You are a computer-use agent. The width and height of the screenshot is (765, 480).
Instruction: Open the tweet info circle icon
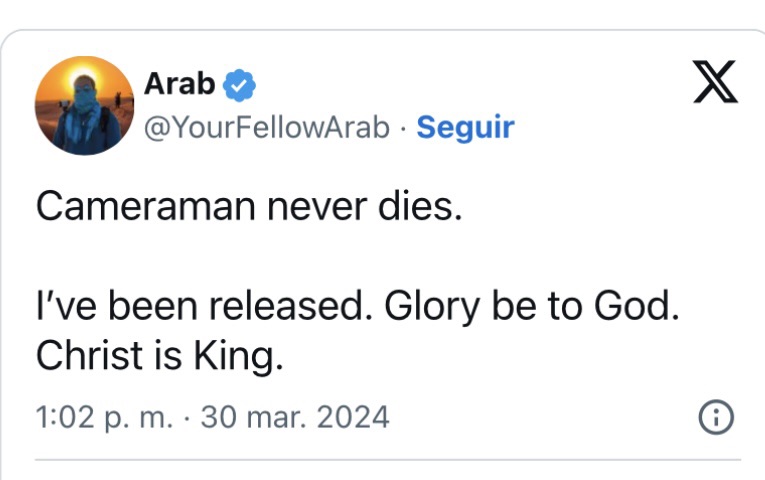(714, 417)
